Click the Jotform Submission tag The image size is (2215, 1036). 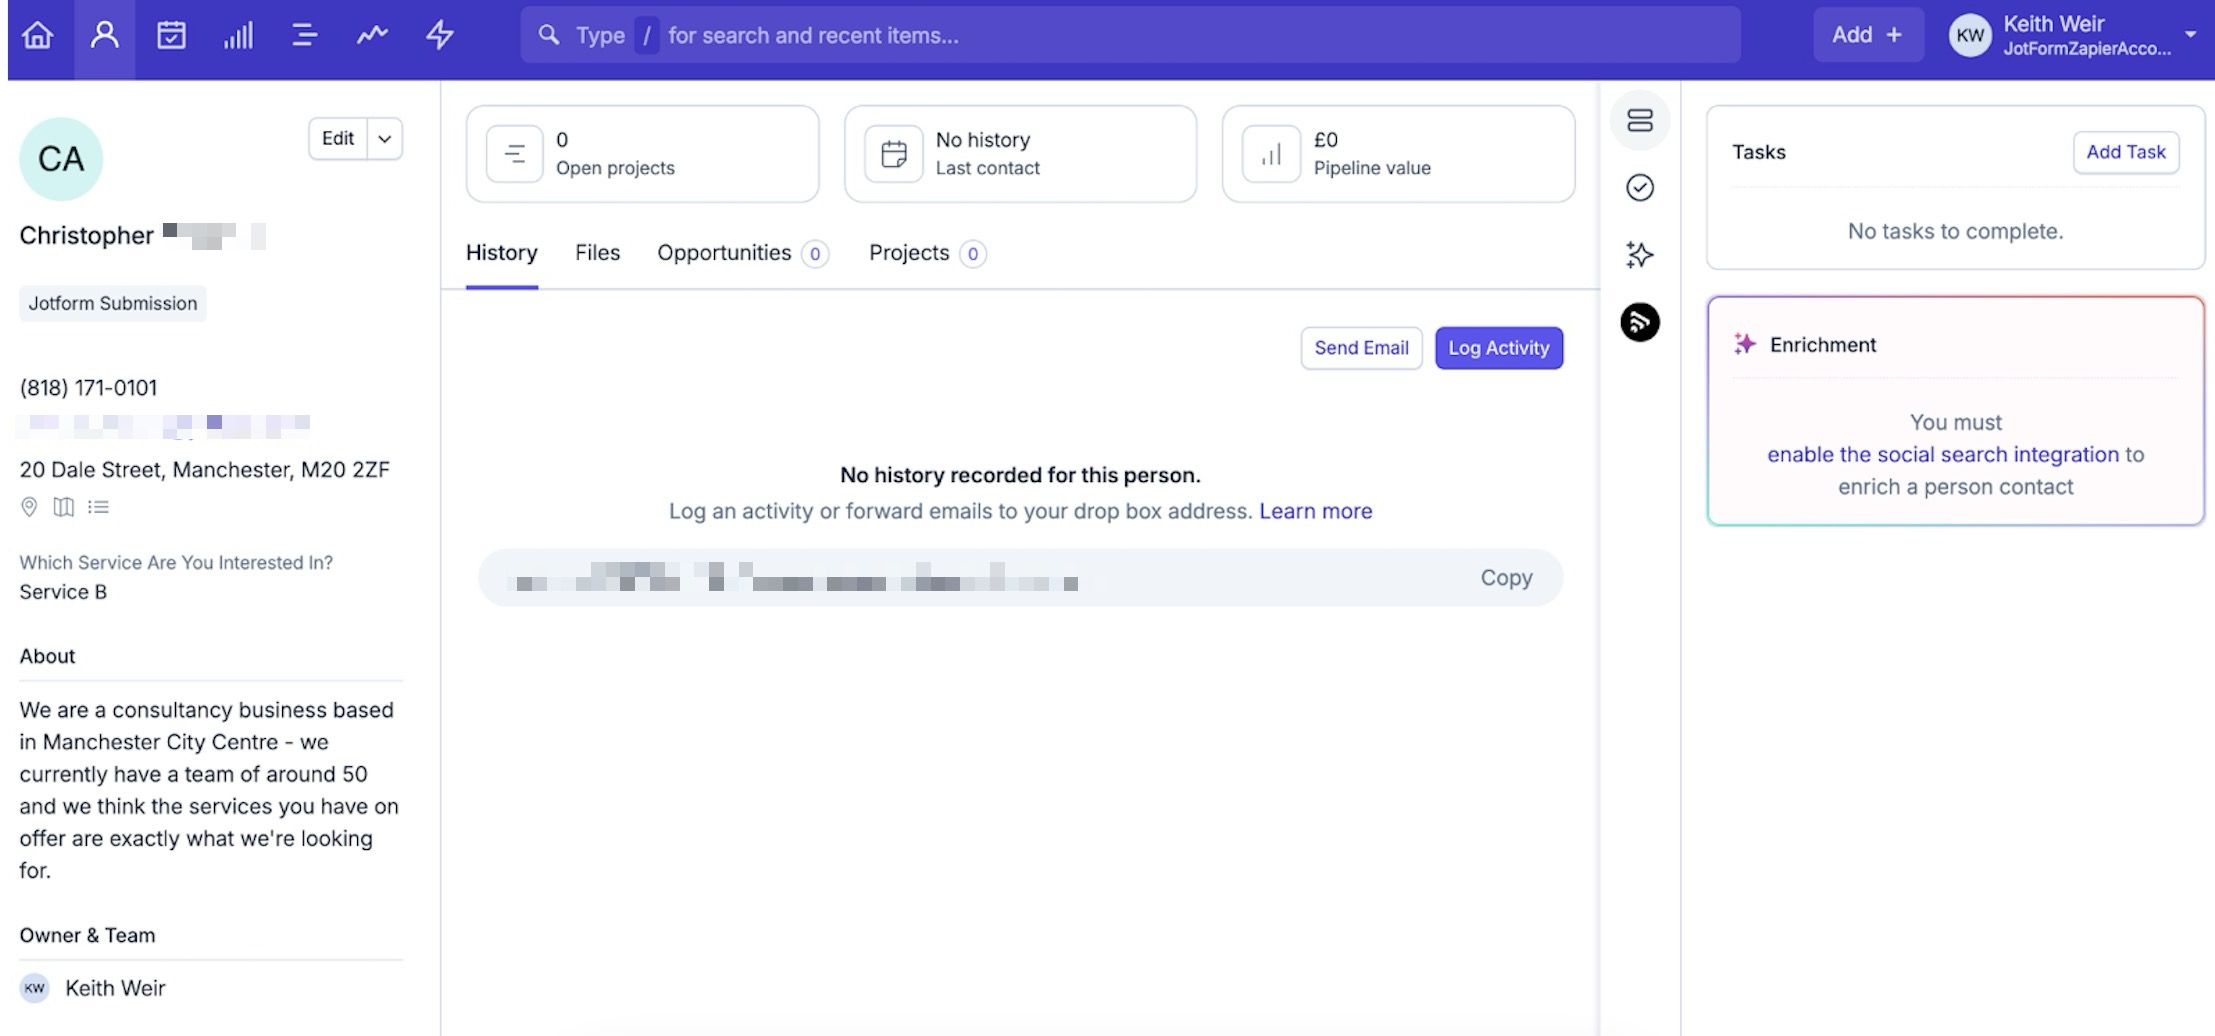coord(112,303)
